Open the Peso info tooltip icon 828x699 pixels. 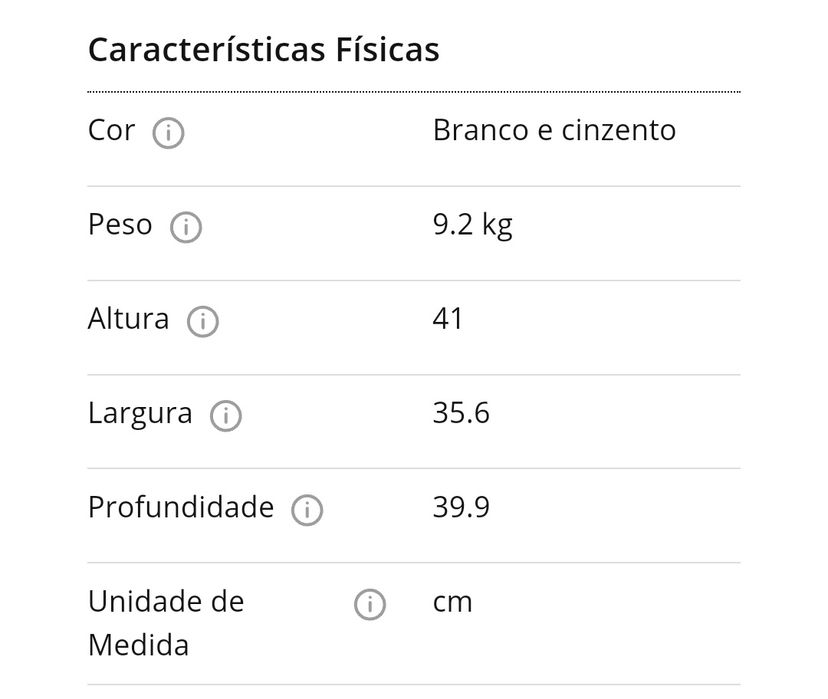(186, 228)
